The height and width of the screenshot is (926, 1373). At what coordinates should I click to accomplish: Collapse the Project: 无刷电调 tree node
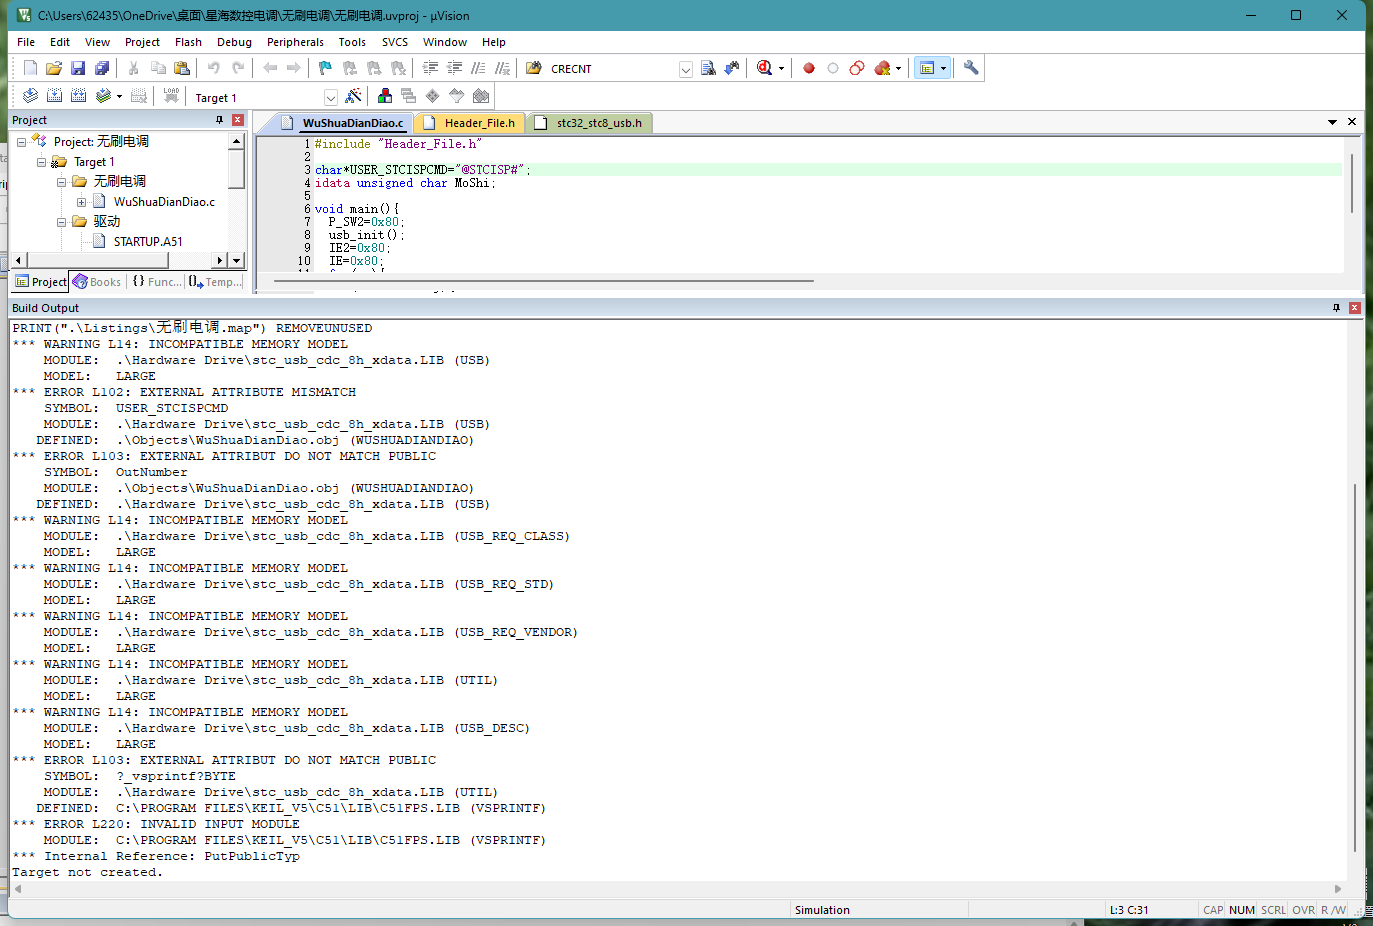21,142
